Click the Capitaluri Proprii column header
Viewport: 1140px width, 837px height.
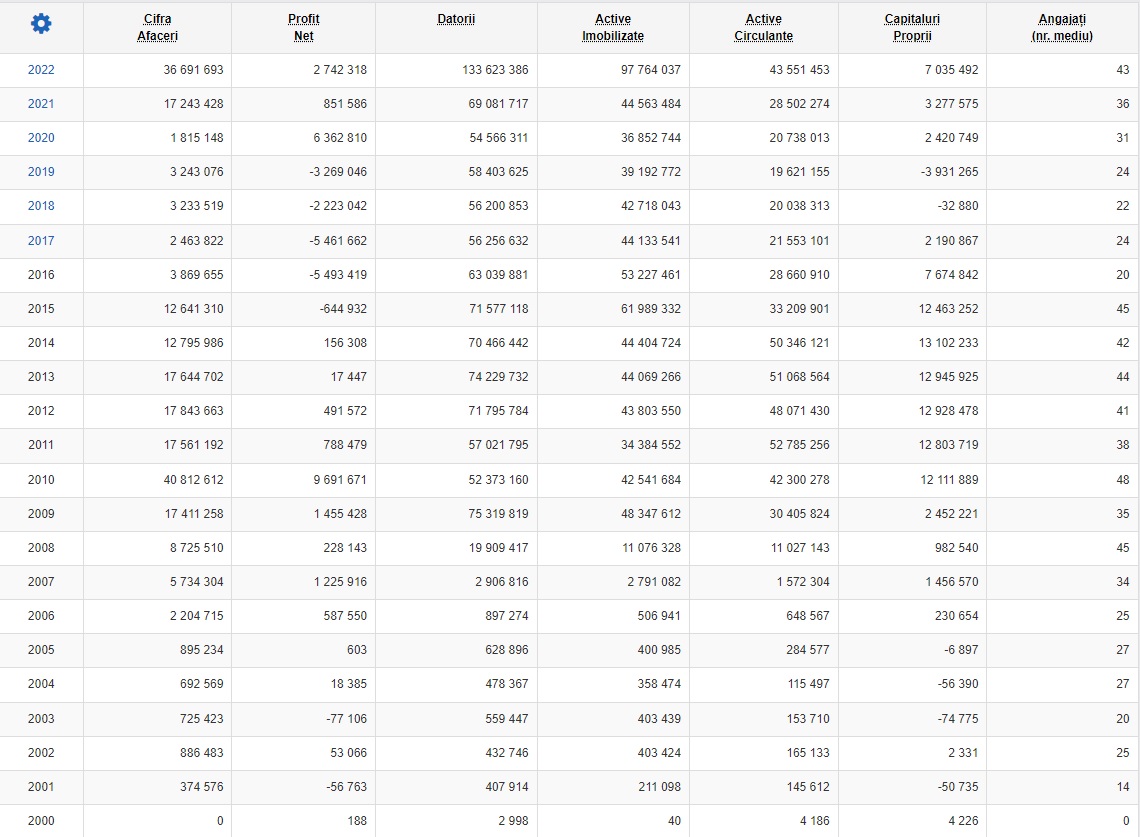(x=912, y=27)
